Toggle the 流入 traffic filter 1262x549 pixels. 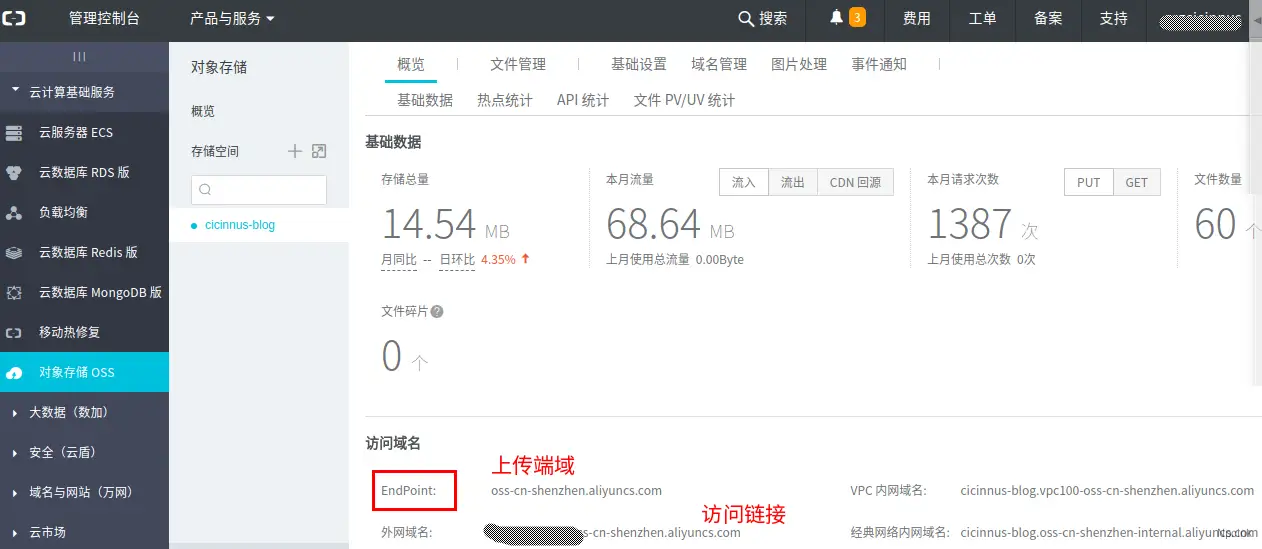click(x=743, y=182)
